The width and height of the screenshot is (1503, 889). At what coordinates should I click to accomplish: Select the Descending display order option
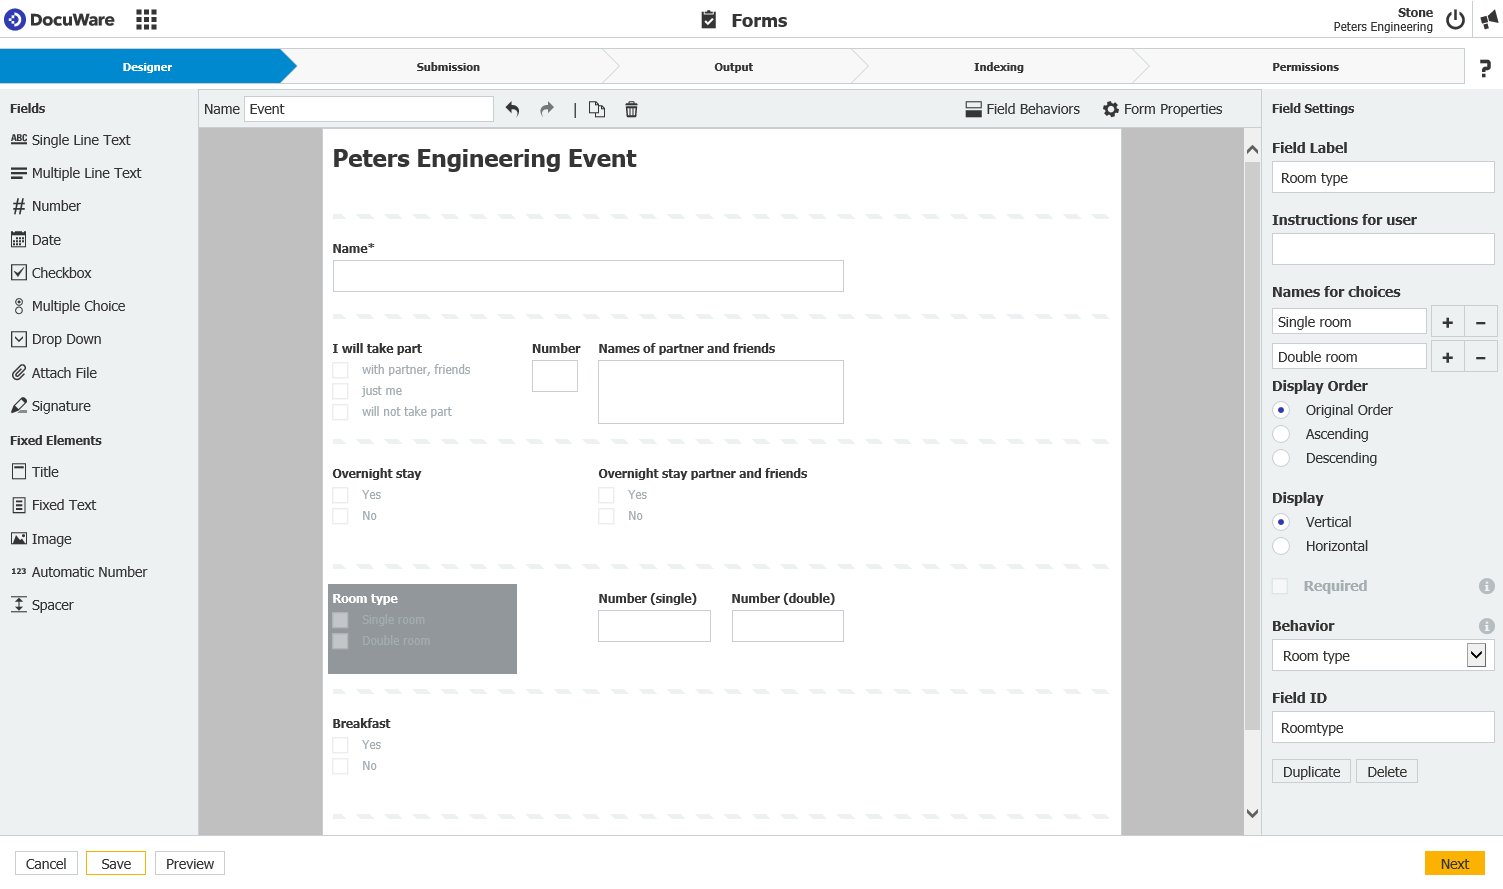click(x=1281, y=458)
